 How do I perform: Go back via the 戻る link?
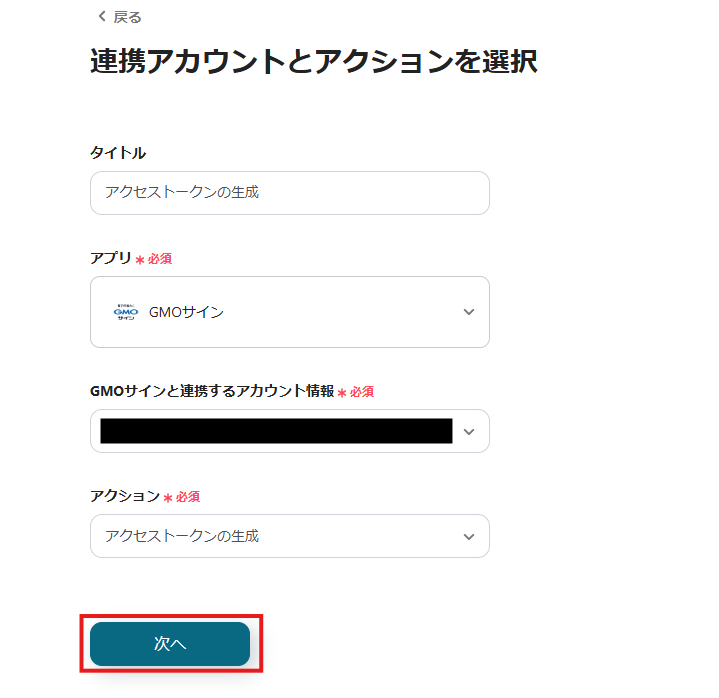tap(127, 17)
